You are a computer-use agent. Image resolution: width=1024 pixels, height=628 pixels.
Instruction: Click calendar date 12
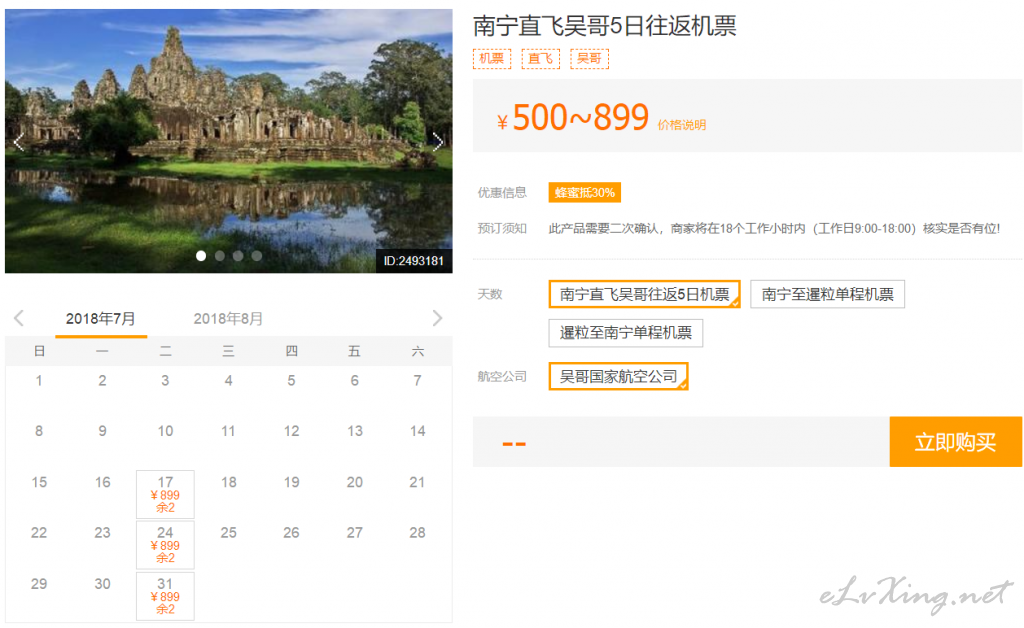click(291, 431)
